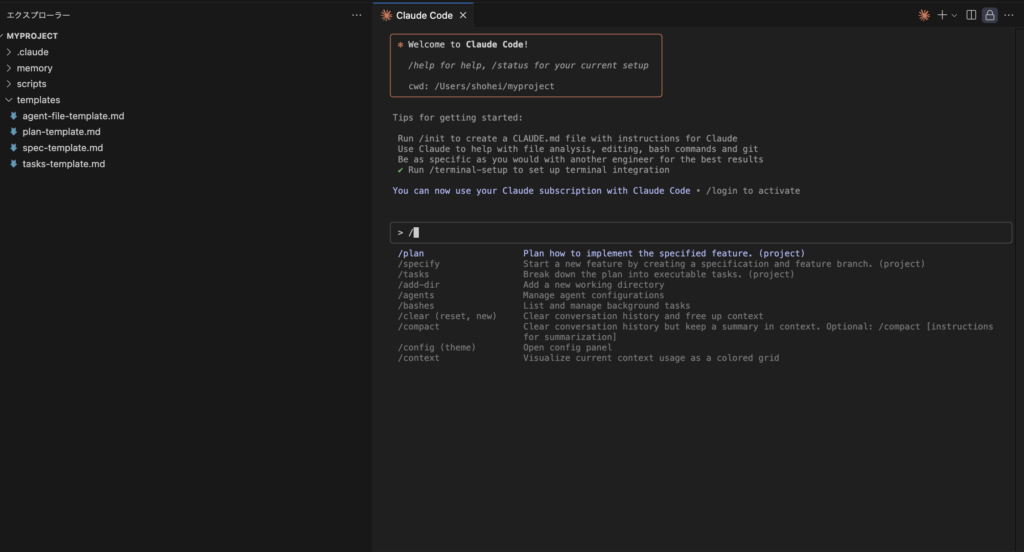
Task: Click markdown icon beside tasks-template.md
Action: point(14,164)
